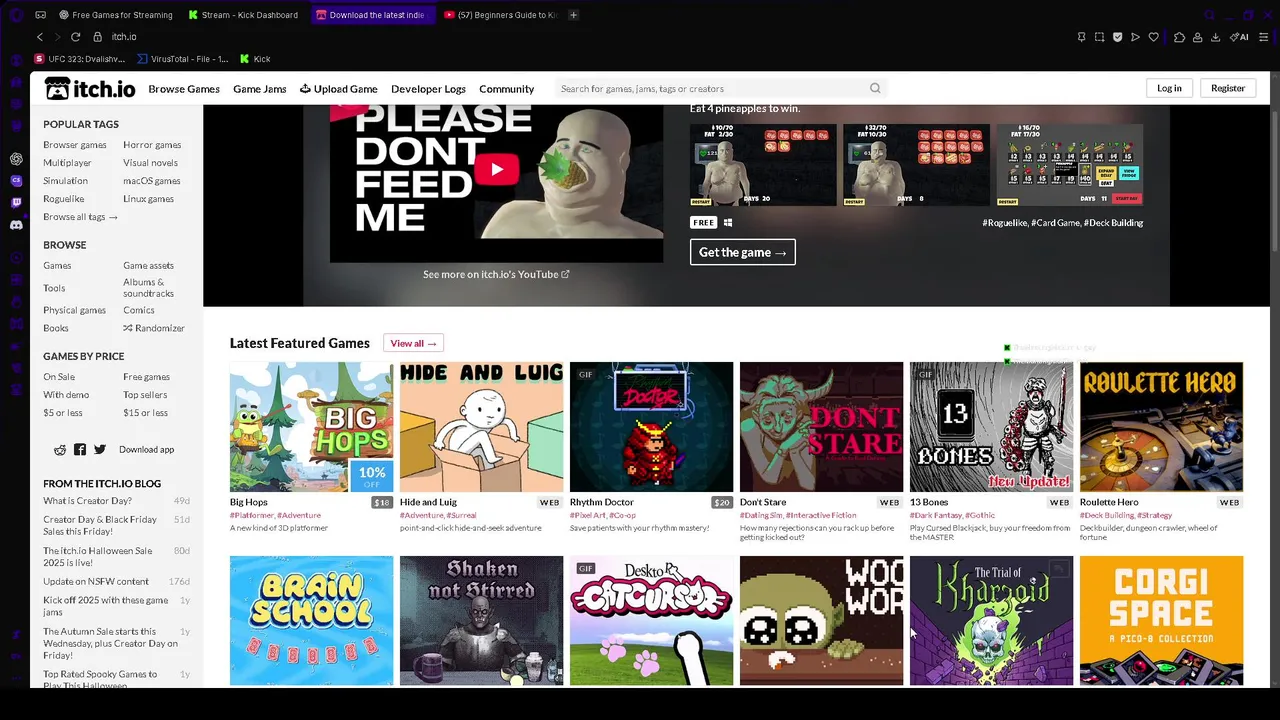
Task: Click the Log in button
Action: 1169,88
